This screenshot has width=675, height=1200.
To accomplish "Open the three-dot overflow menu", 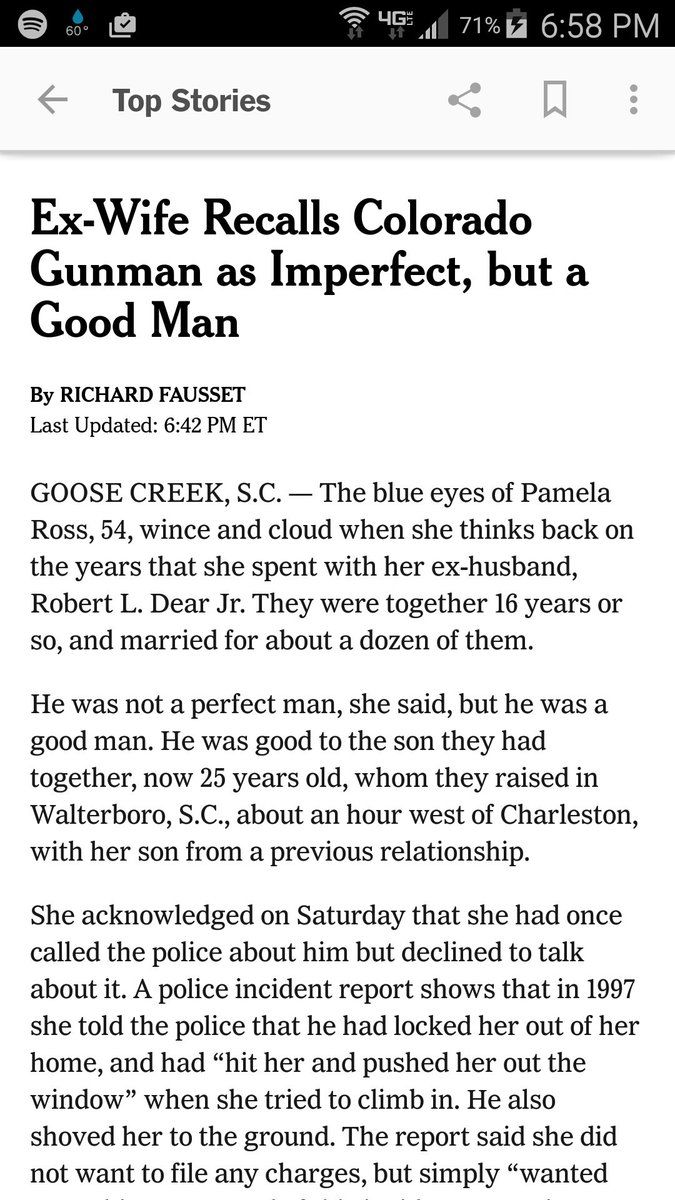I will (x=633, y=100).
